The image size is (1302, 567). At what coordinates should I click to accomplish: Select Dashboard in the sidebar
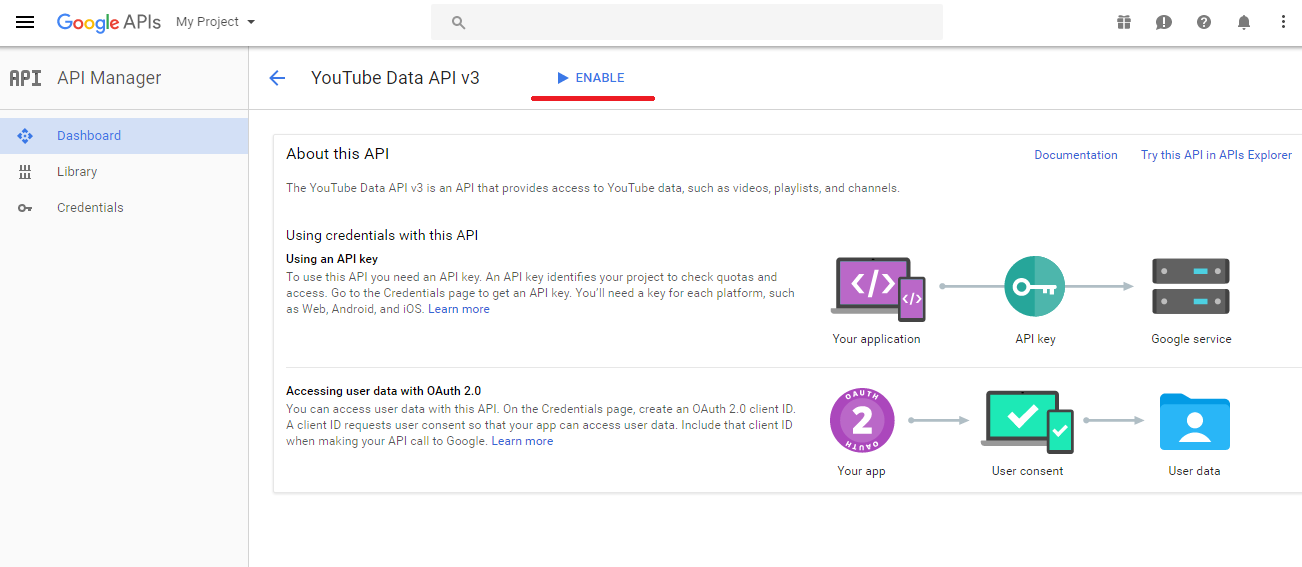[124, 136]
